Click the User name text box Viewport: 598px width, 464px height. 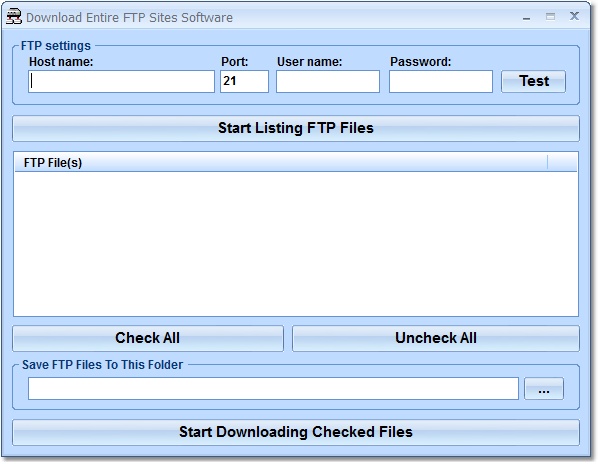tap(328, 81)
